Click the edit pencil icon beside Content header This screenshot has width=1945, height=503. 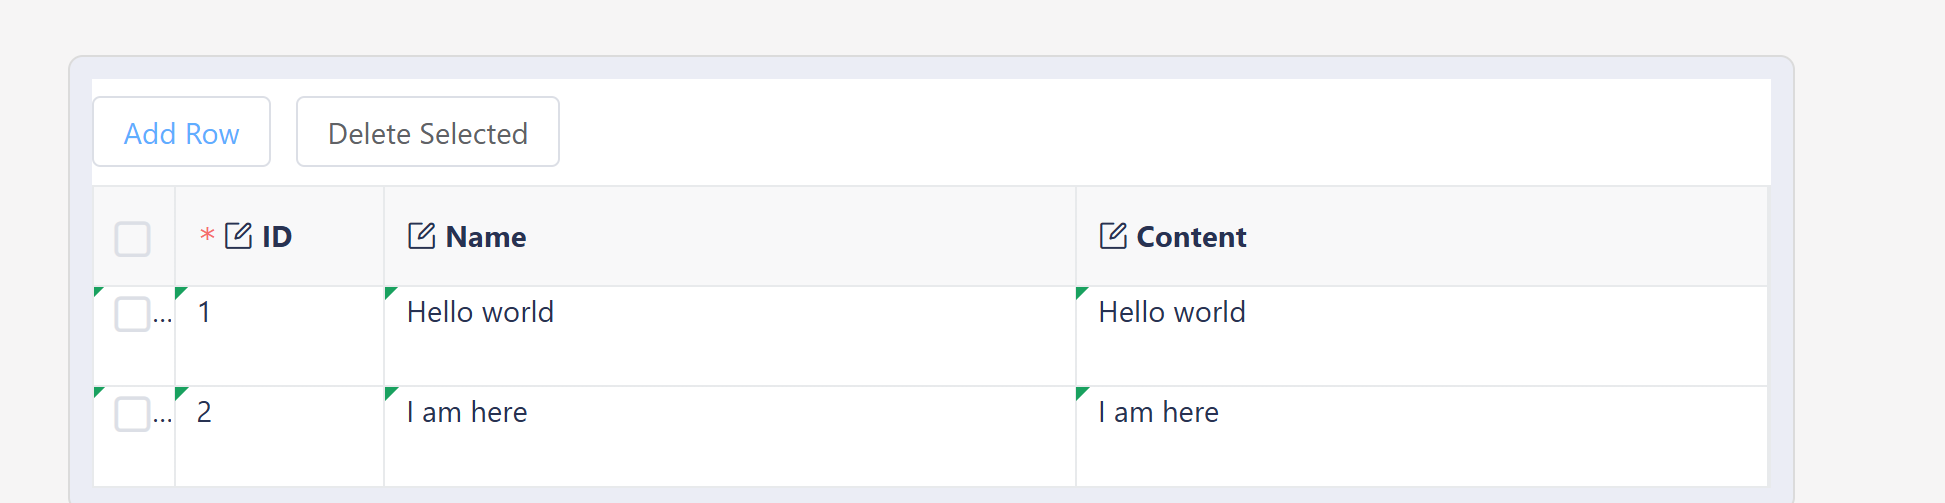pyautogui.click(x=1113, y=236)
